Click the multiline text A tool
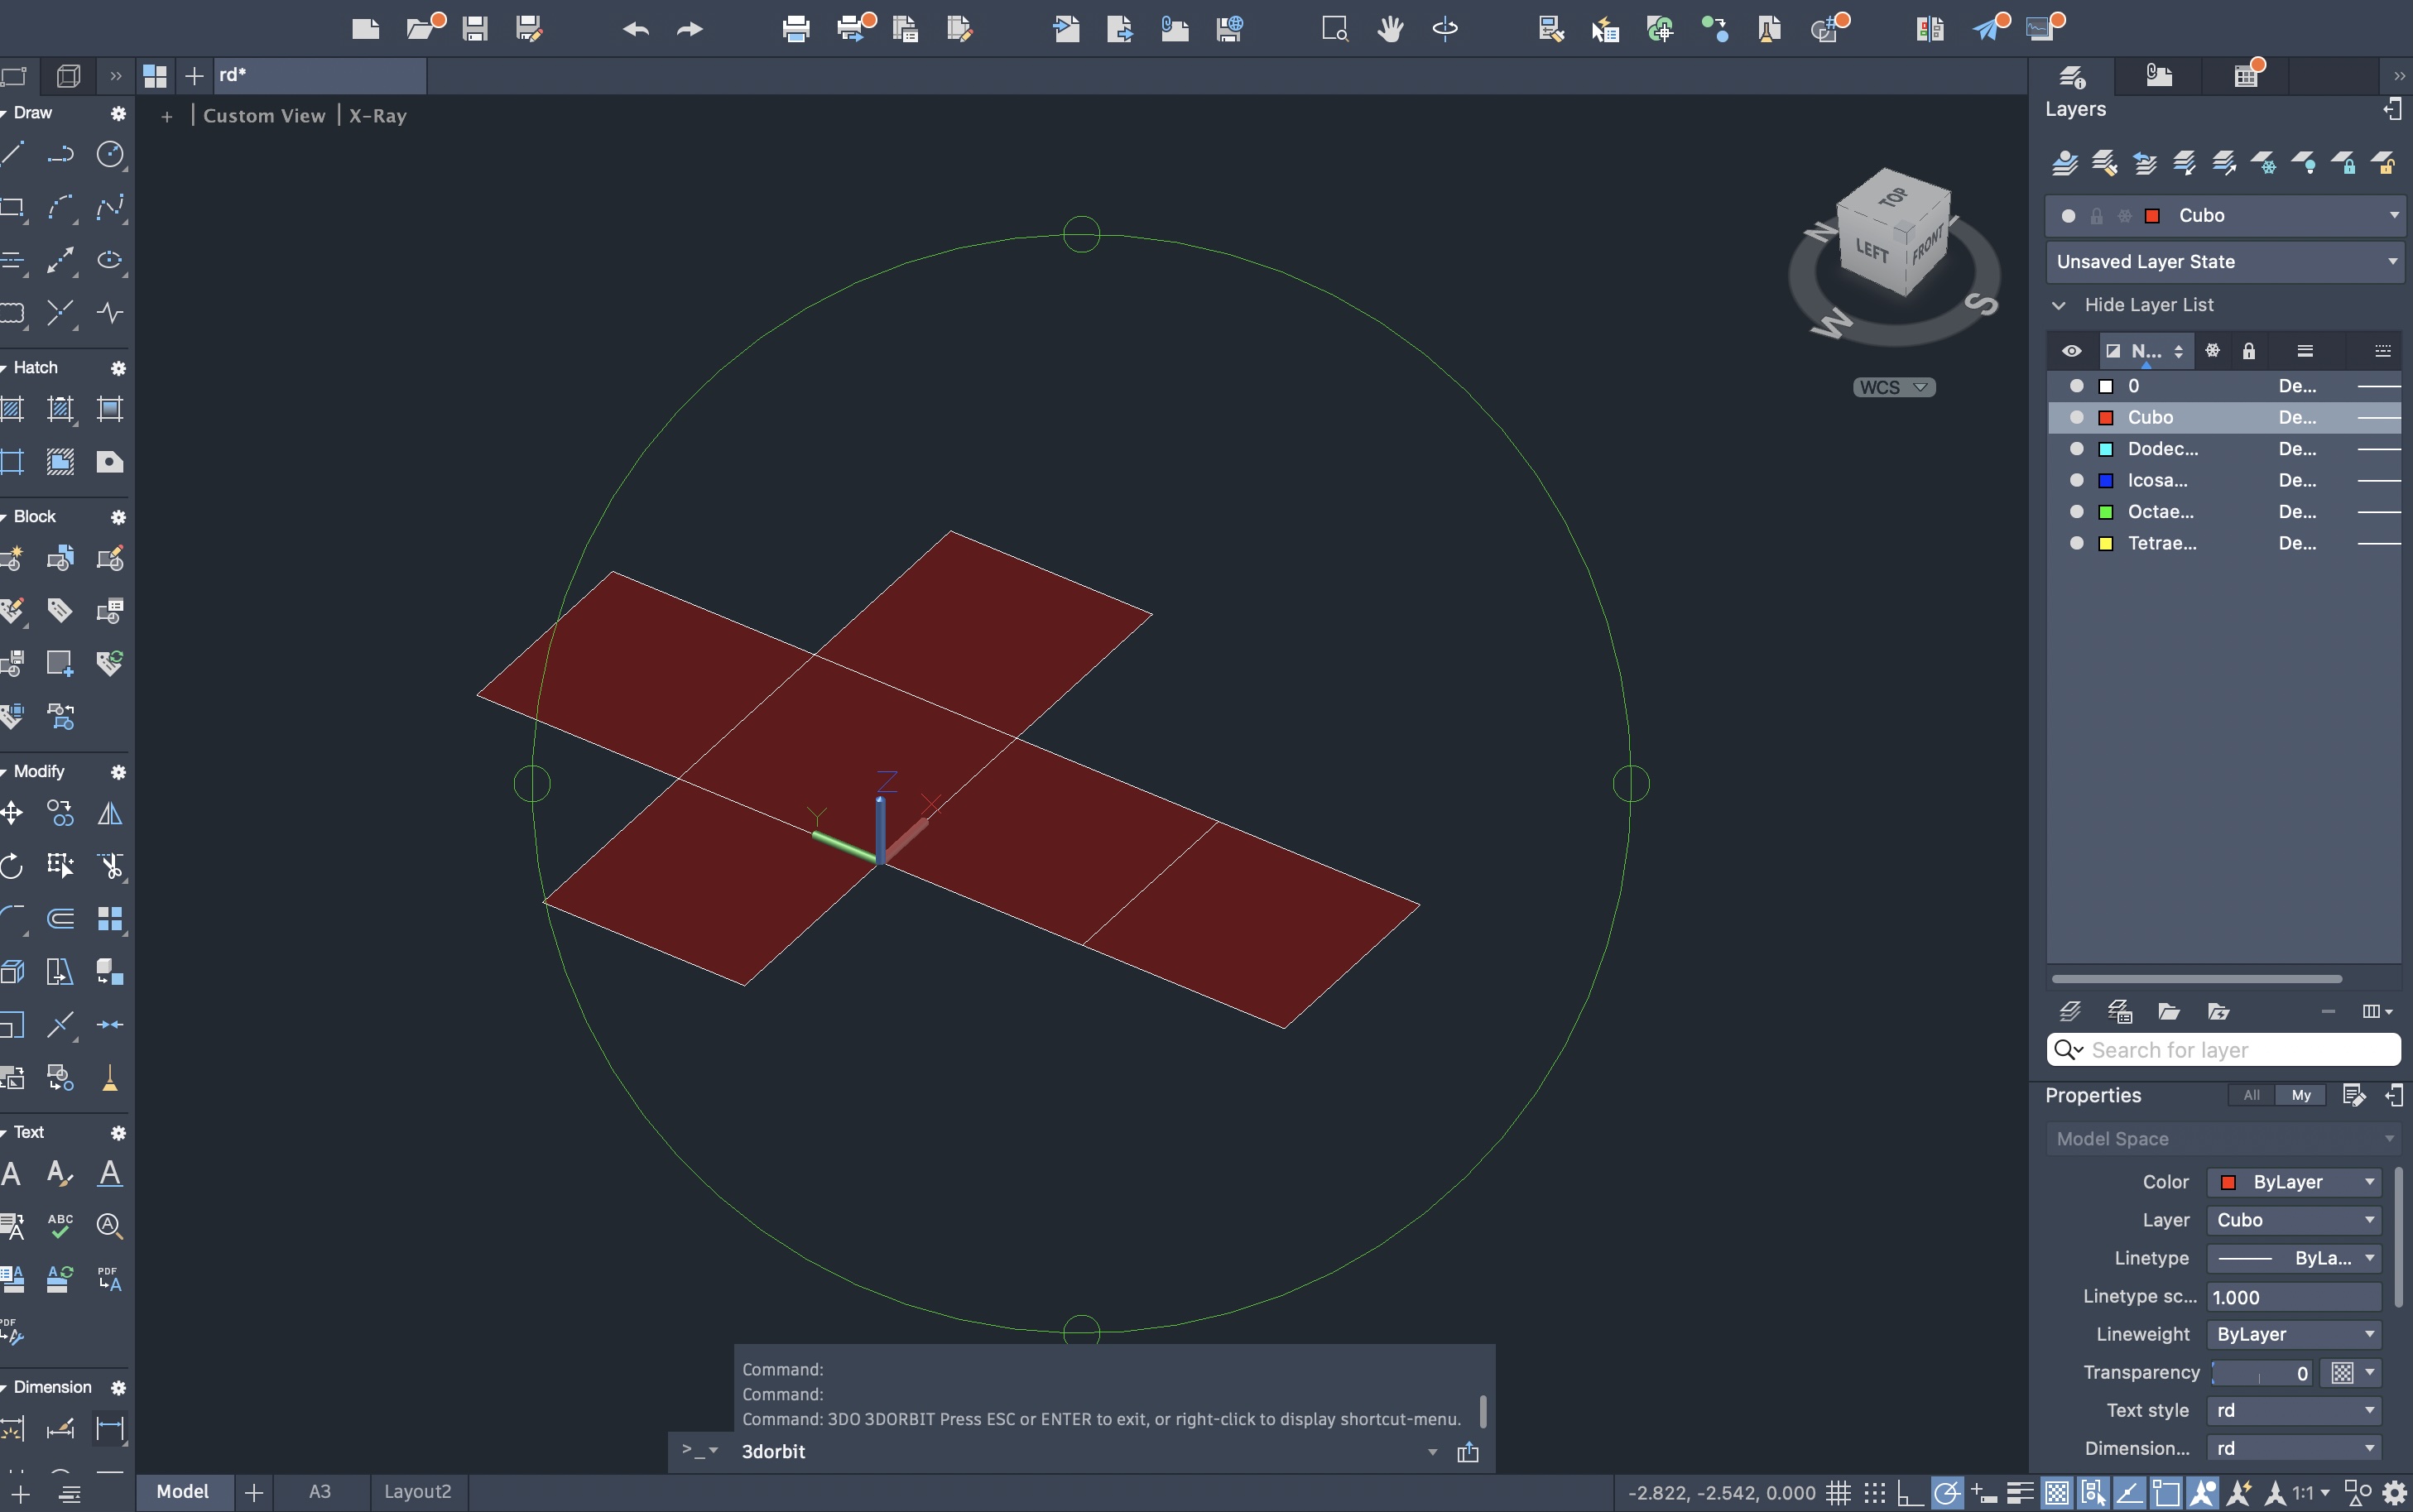The width and height of the screenshot is (2413, 1512). tap(12, 1173)
